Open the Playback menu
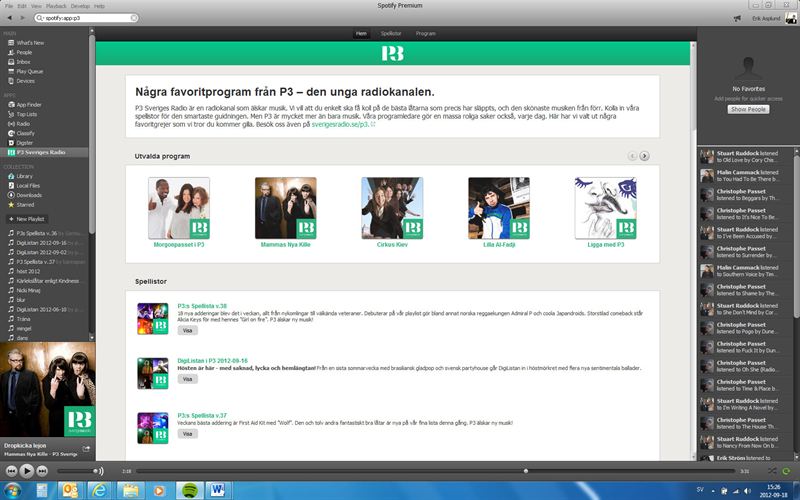The image size is (800, 500). (x=57, y=6)
